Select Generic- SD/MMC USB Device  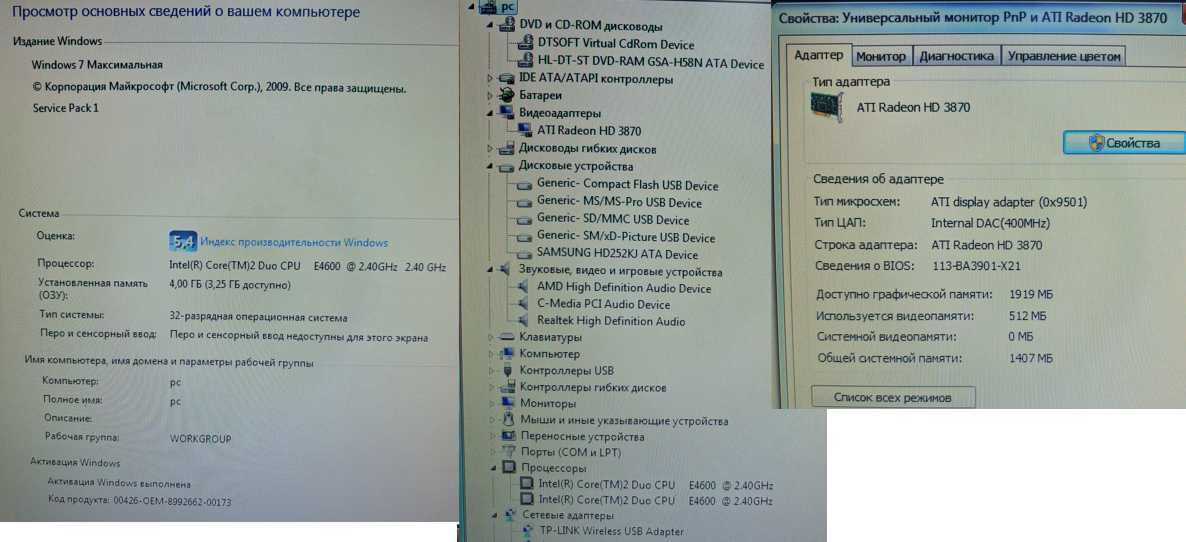pos(613,220)
